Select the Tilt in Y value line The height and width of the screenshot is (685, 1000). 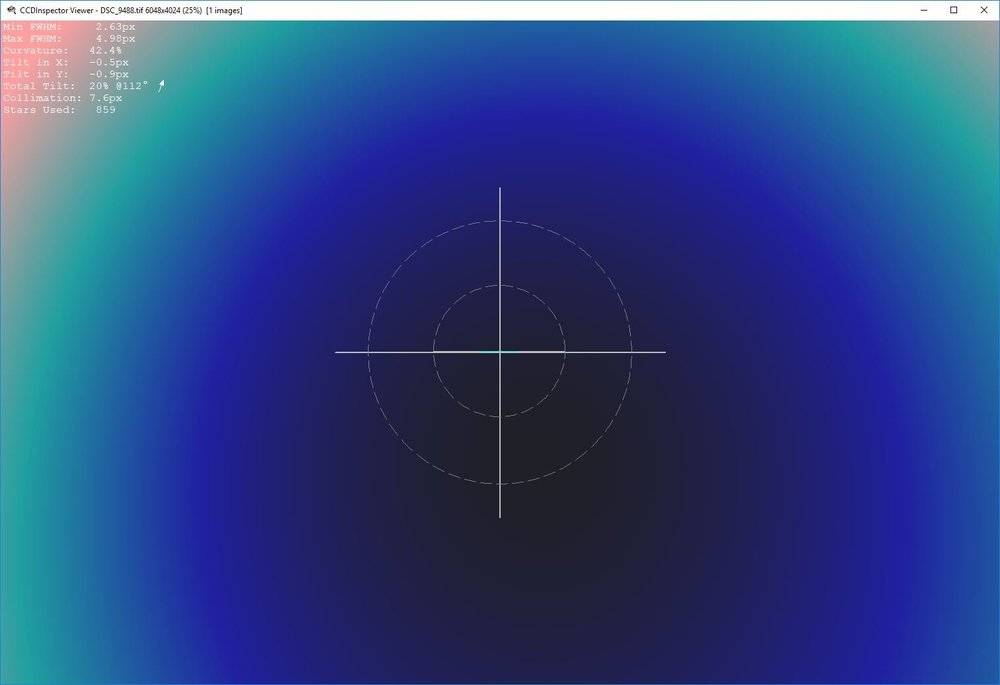click(66, 74)
